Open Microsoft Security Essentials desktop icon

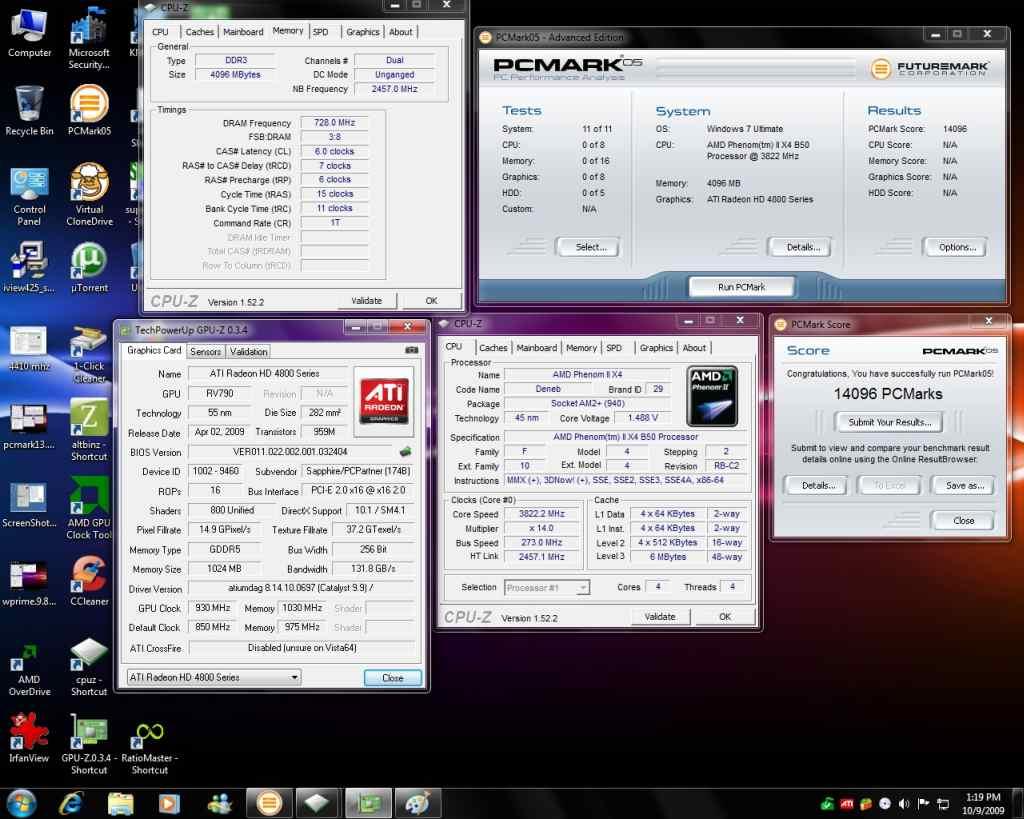89,38
